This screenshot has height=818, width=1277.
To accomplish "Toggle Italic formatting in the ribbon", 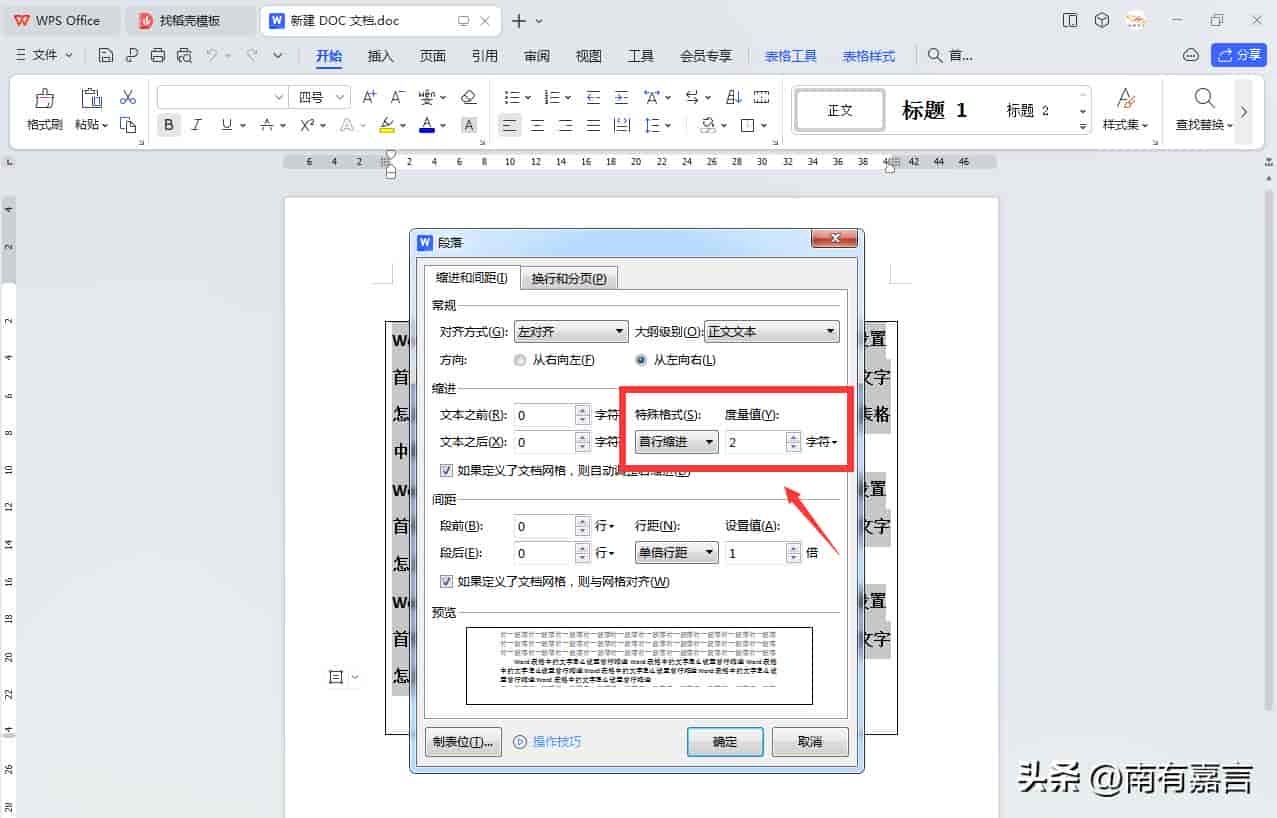I will [197, 125].
